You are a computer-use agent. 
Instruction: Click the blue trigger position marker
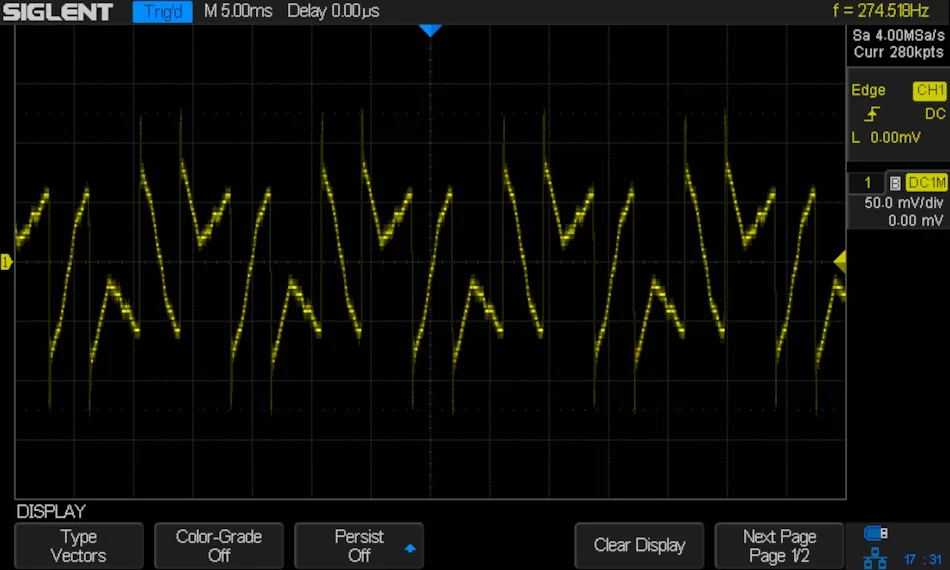(430, 30)
